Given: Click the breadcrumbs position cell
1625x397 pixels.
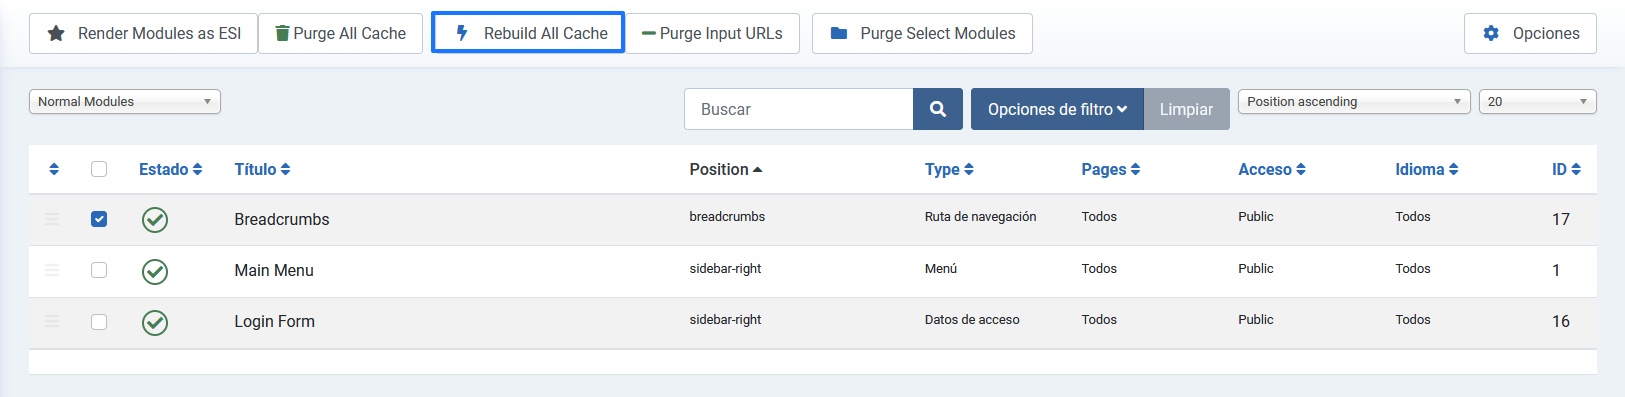Looking at the screenshot, I should coord(727,217).
